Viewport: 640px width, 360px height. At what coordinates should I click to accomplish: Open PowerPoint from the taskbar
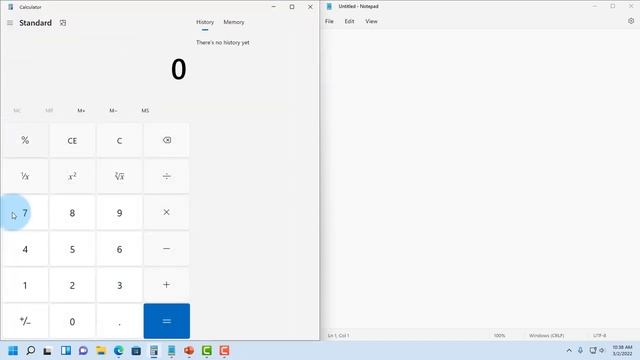pos(189,351)
